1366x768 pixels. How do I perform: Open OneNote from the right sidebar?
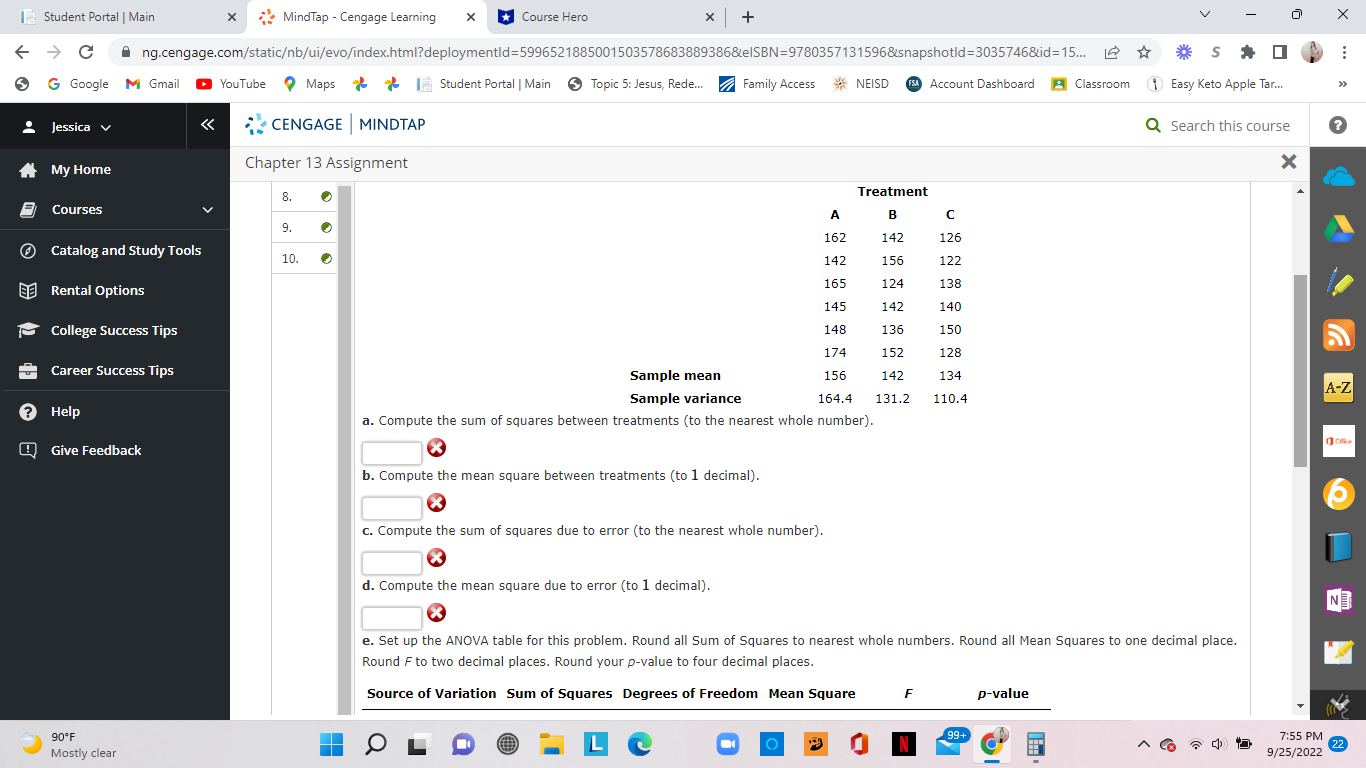[1338, 600]
